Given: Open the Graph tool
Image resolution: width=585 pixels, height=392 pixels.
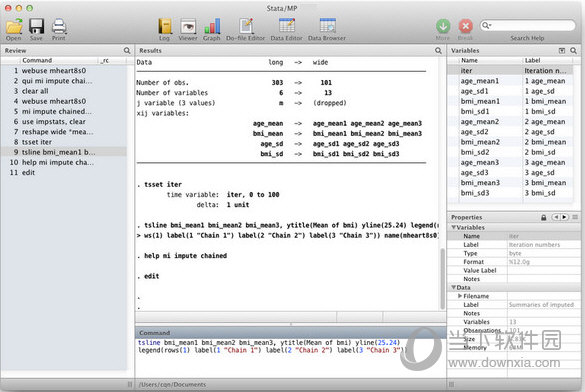Looking at the screenshot, I should pos(212,26).
